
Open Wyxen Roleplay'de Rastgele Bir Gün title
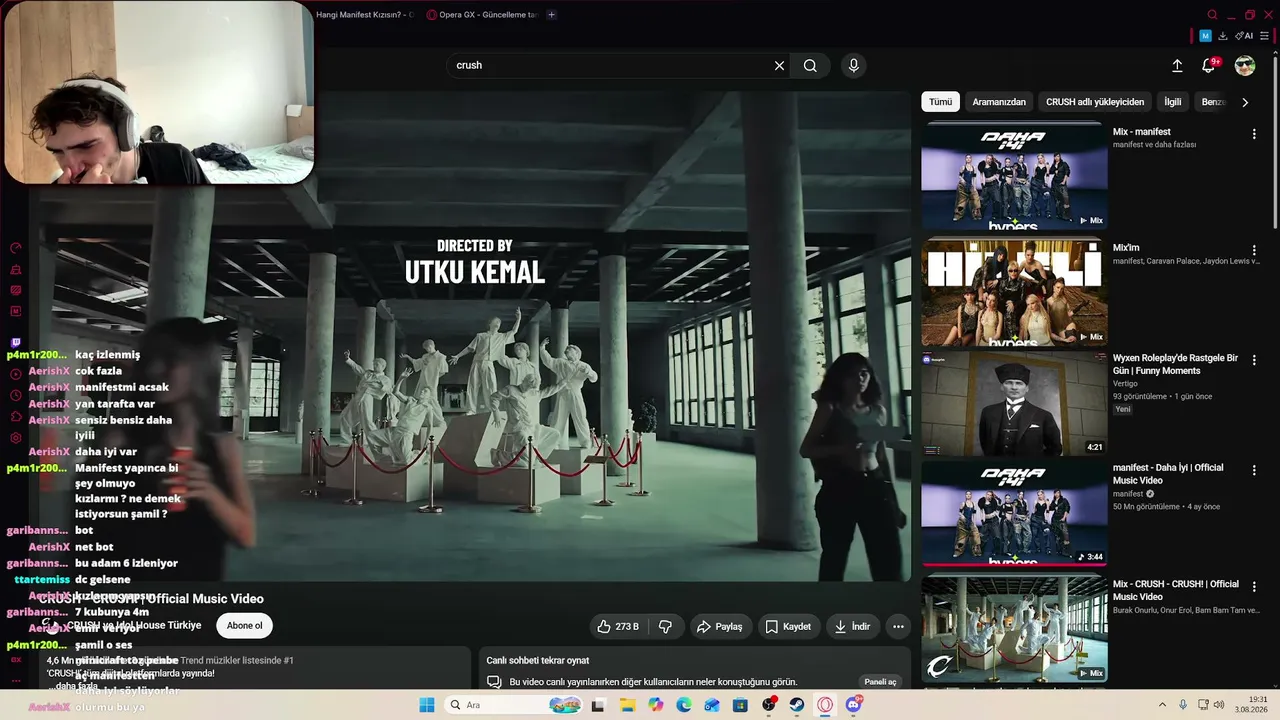pyautogui.click(x=1175, y=364)
